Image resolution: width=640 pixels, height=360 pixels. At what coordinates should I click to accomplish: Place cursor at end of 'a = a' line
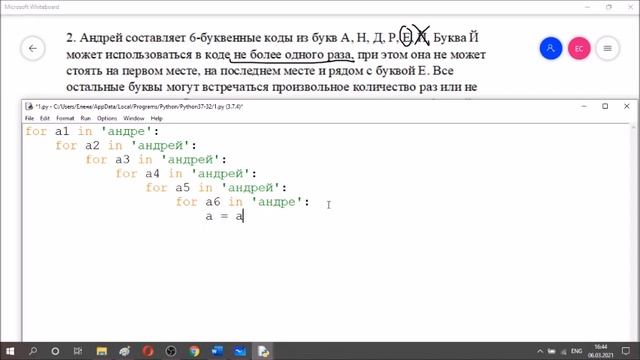point(244,216)
